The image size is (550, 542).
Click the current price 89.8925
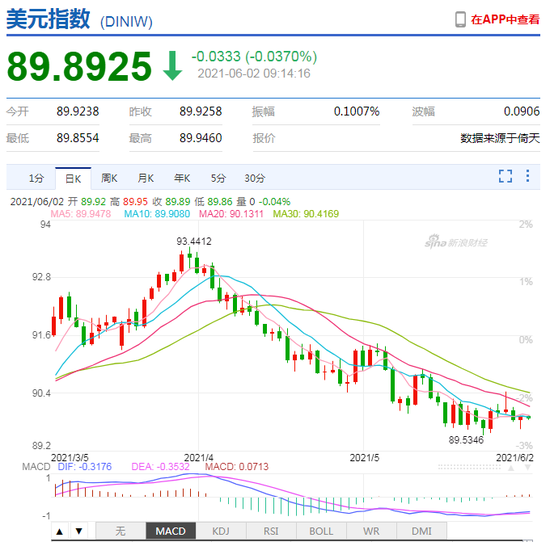(x=79, y=66)
